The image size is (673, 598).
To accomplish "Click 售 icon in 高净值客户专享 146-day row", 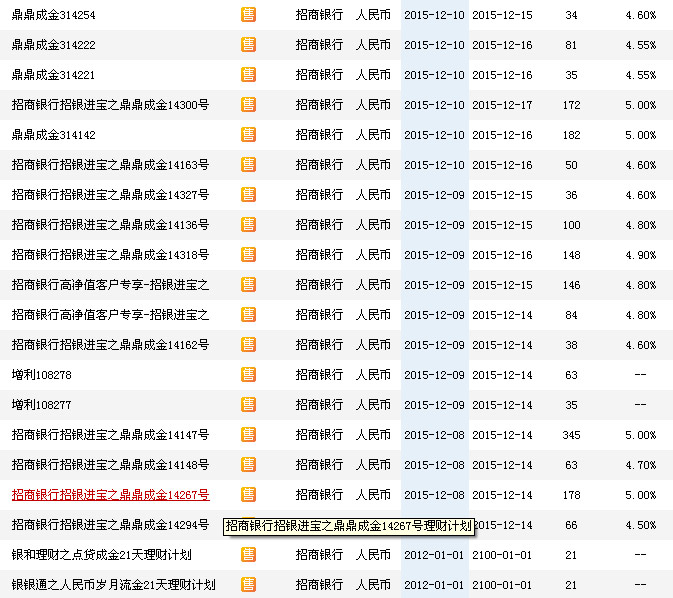I will [x=248, y=285].
